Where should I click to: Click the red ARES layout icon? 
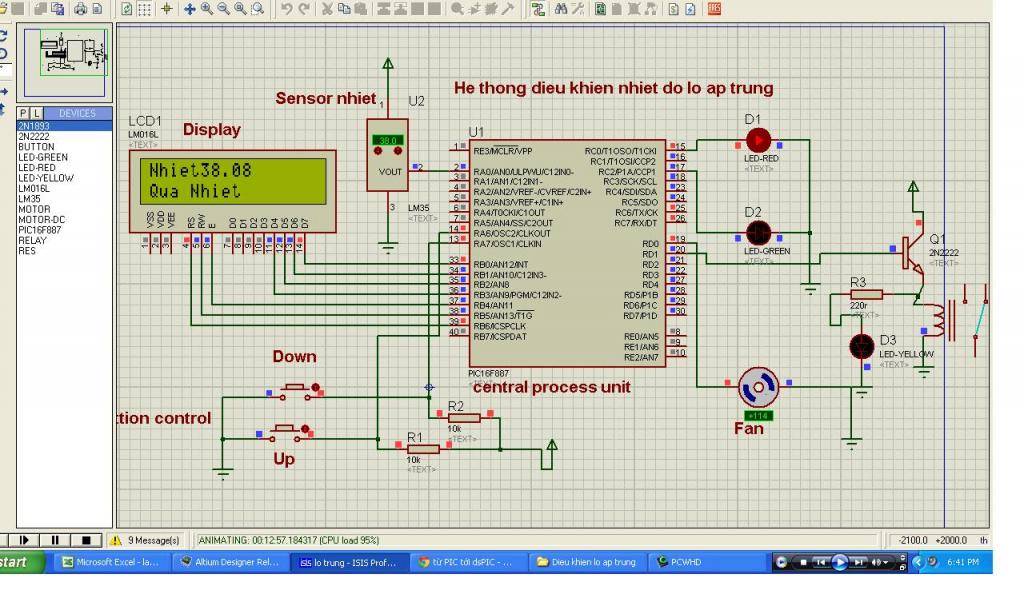pos(713,8)
